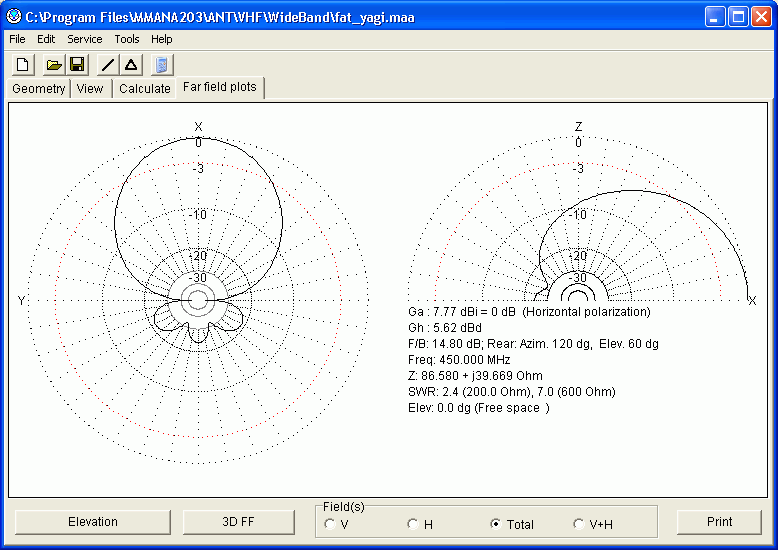Click the New file icon
This screenshot has height=550, width=778.
tap(22, 64)
